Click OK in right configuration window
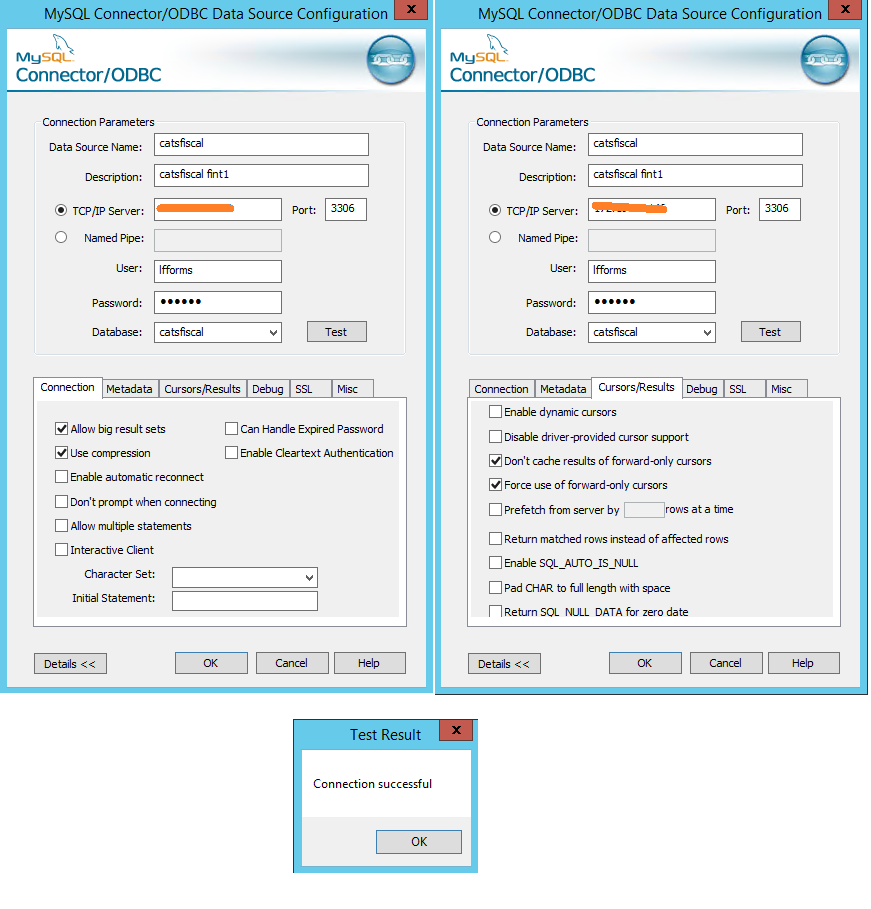 point(645,663)
